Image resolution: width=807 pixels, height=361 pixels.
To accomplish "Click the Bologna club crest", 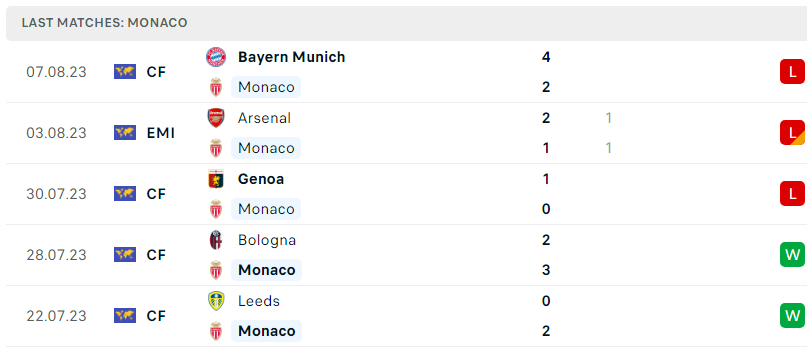I will coord(216,240).
